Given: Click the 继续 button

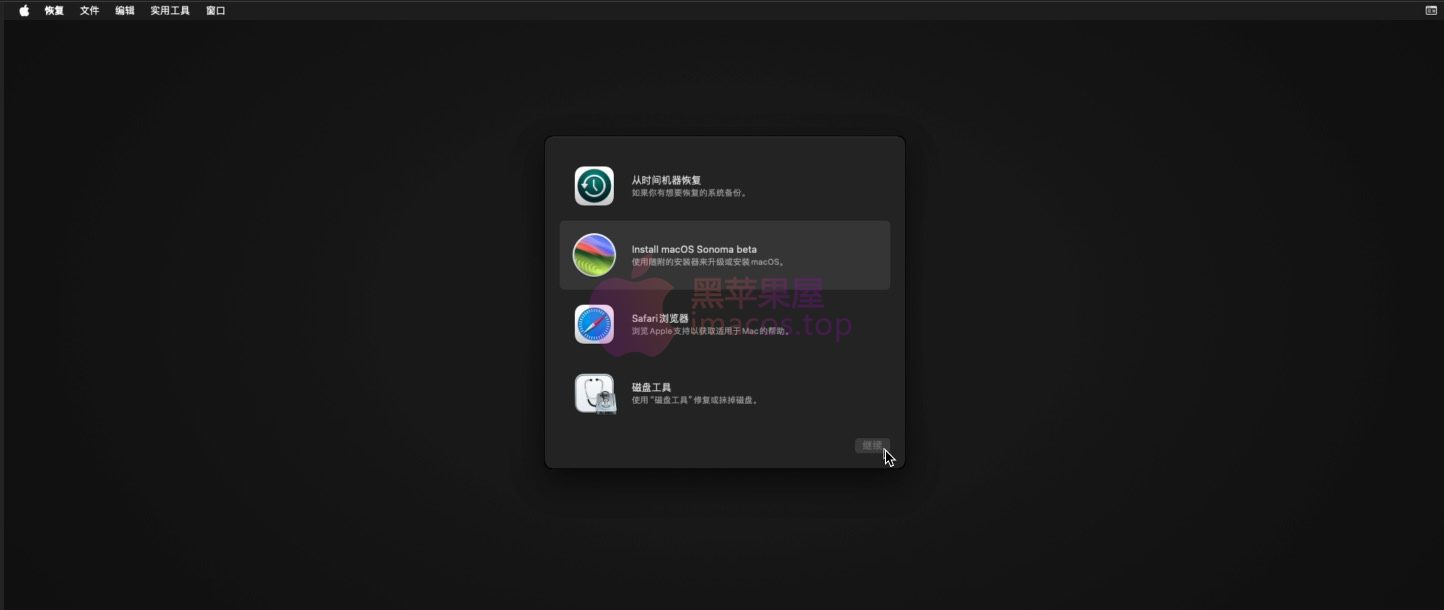Looking at the screenshot, I should point(872,446).
